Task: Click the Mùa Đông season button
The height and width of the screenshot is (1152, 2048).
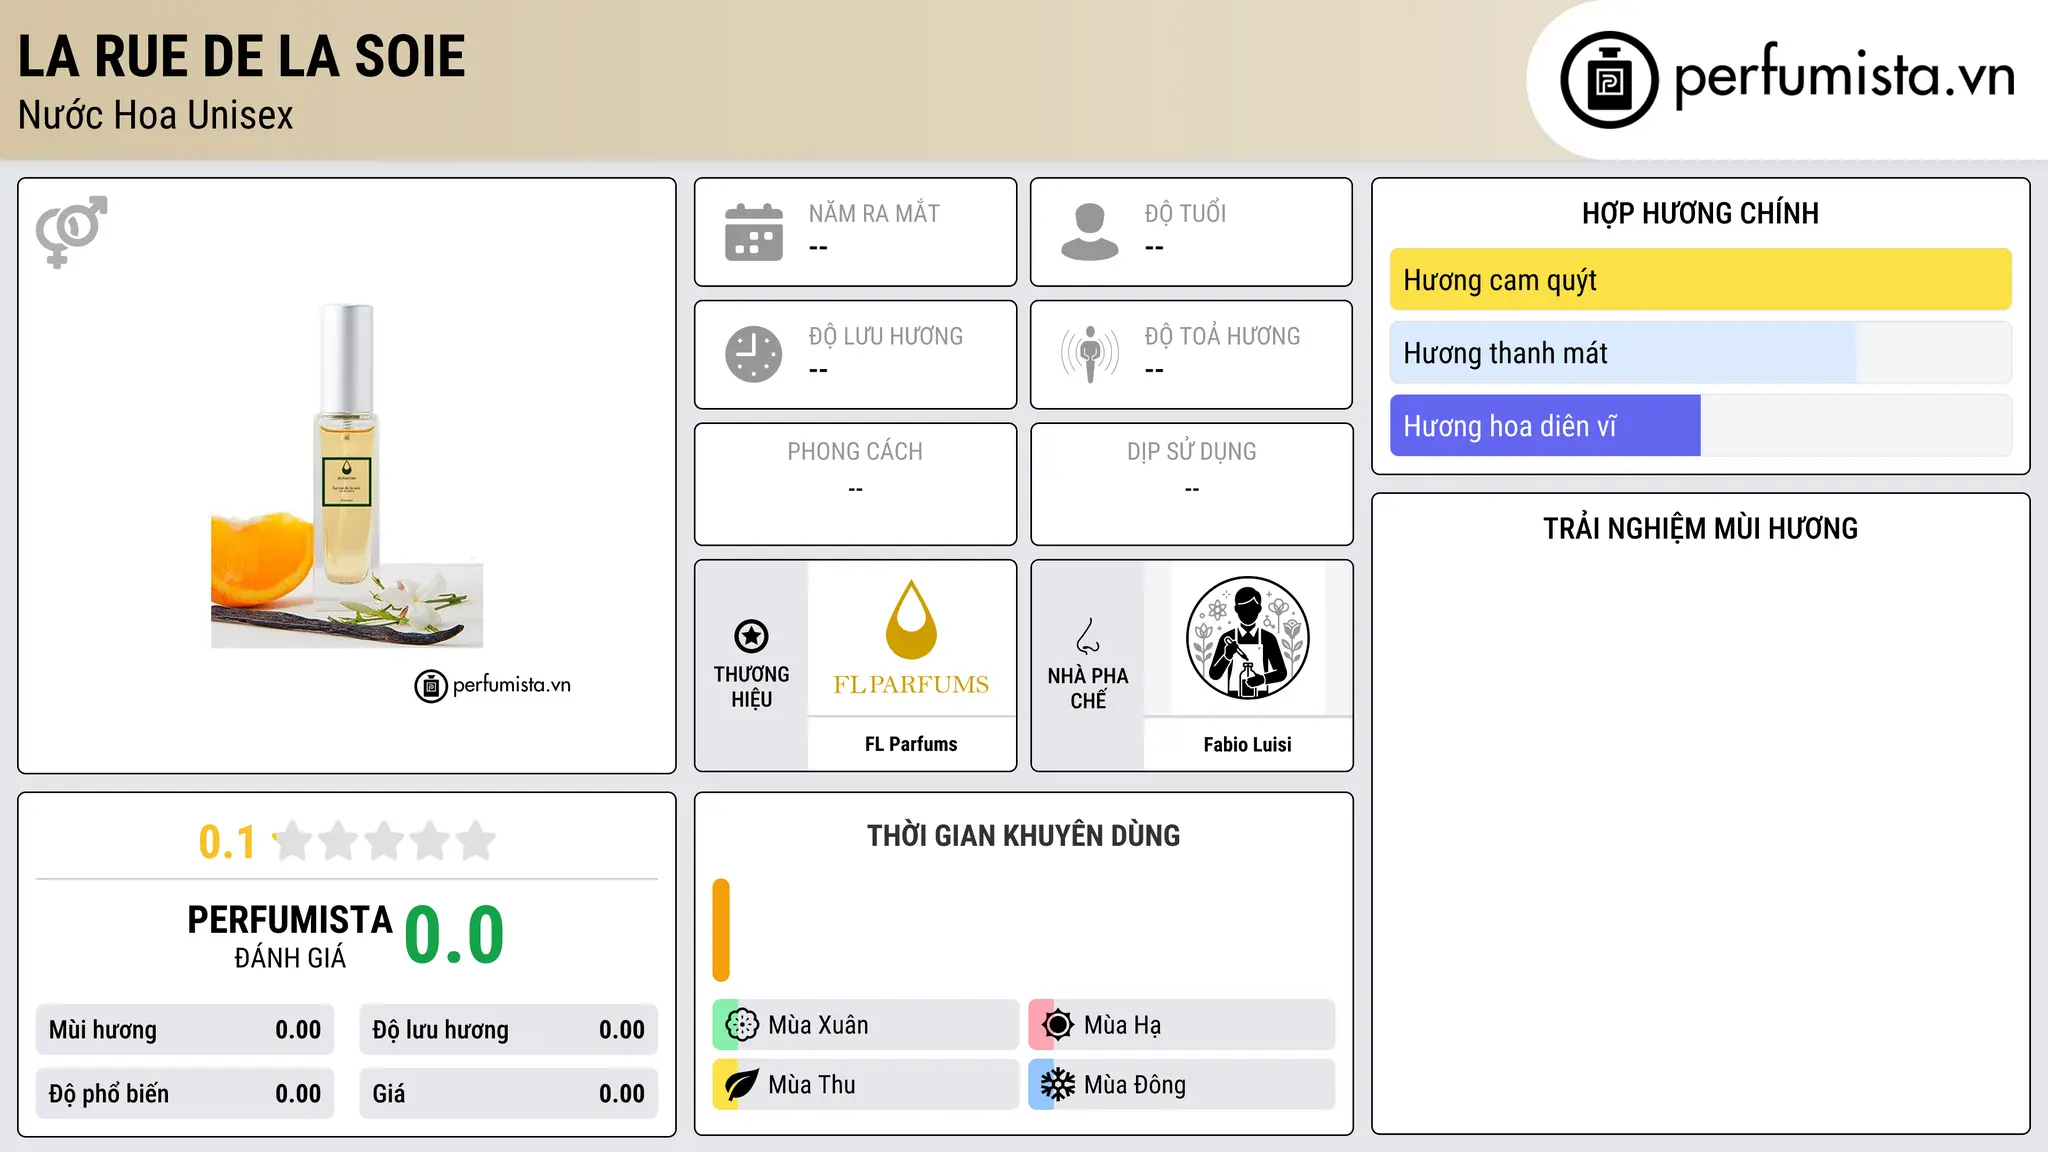Action: tap(1181, 1085)
